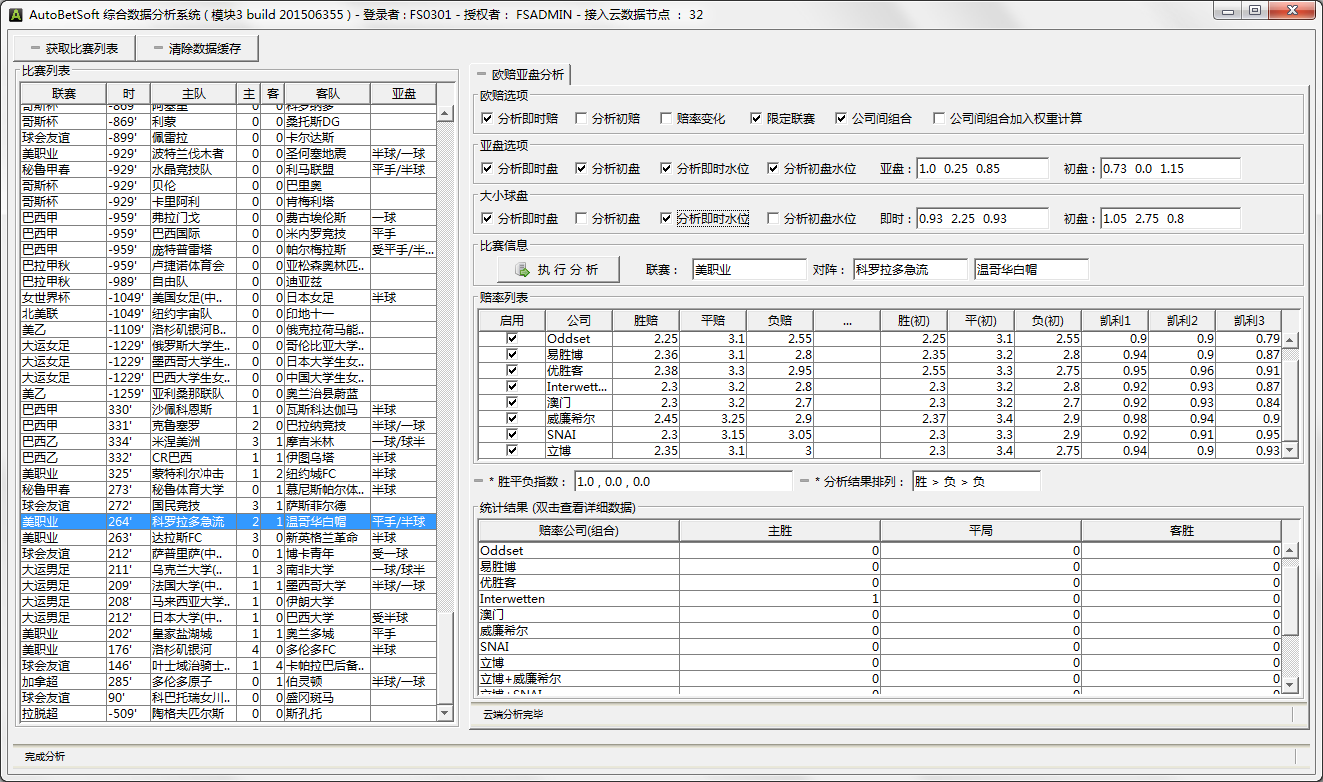Enable the 赔率变化 checkbox
The height and width of the screenshot is (782, 1323).
tap(667, 119)
